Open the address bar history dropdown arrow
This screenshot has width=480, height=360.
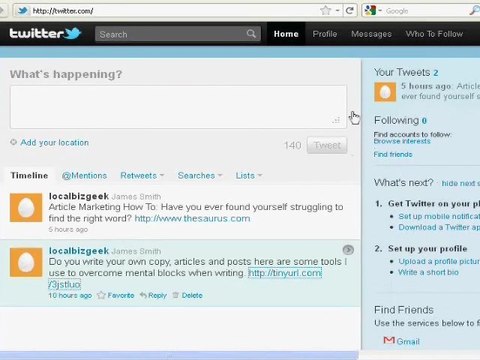tap(338, 11)
